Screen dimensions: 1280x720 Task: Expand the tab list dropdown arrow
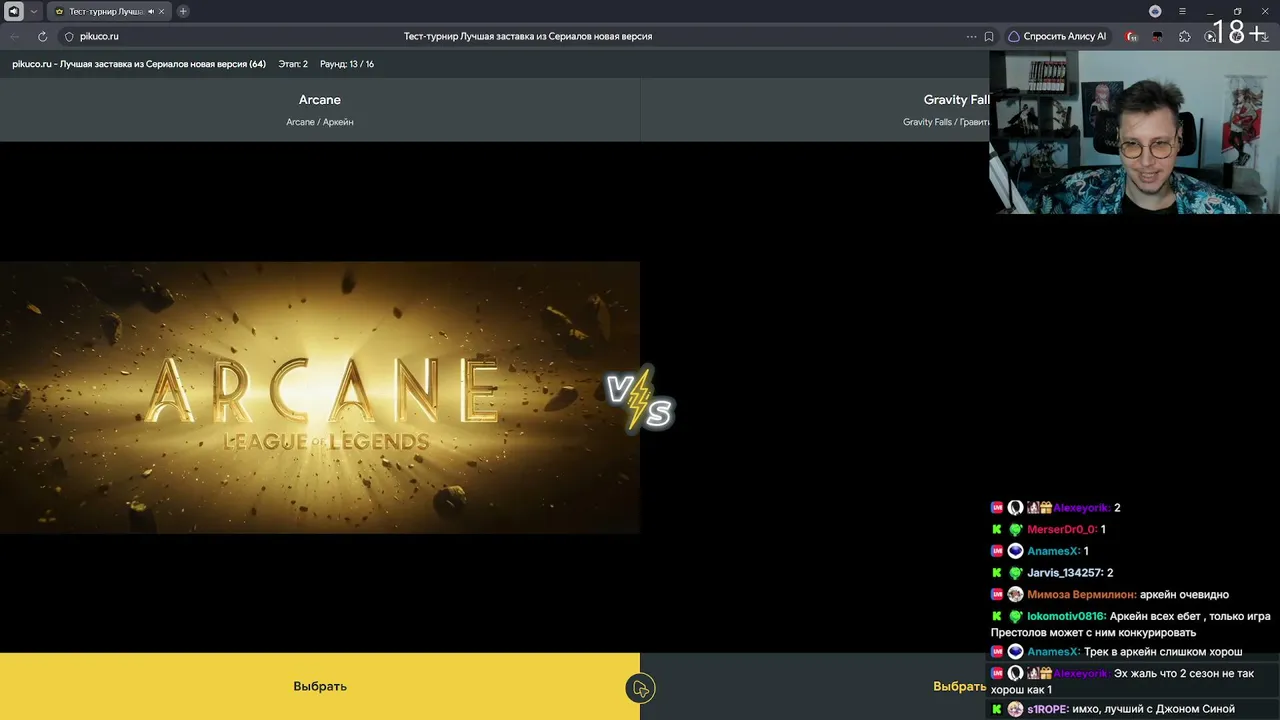click(x=34, y=11)
